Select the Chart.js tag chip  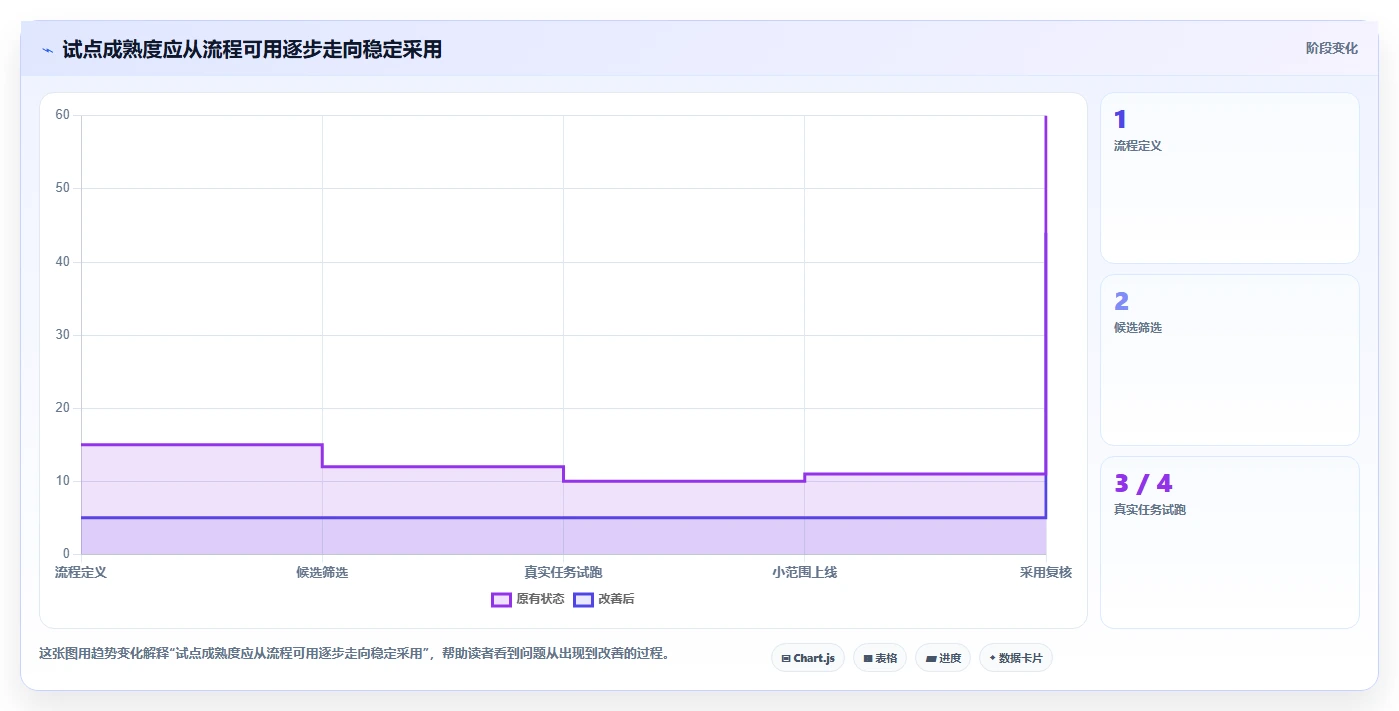pos(808,658)
